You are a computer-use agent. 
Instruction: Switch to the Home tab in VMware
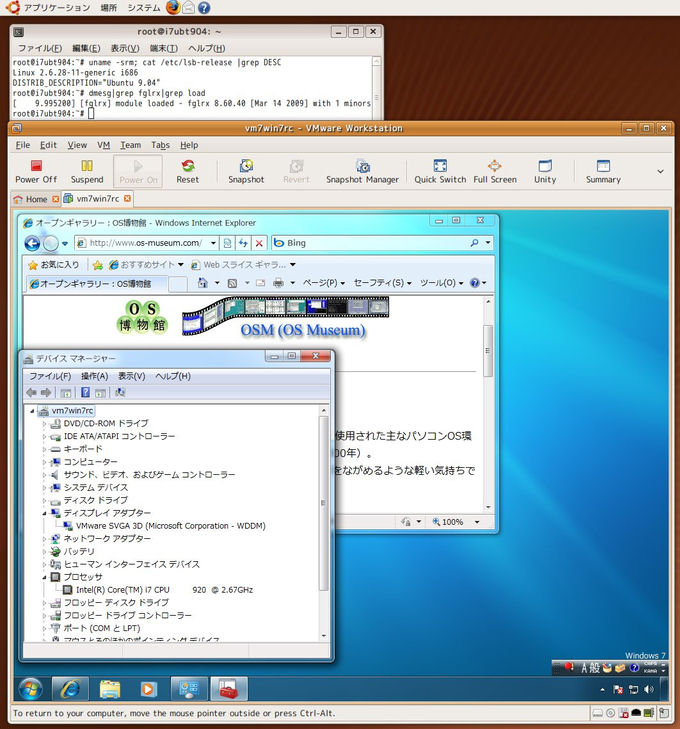click(36, 199)
